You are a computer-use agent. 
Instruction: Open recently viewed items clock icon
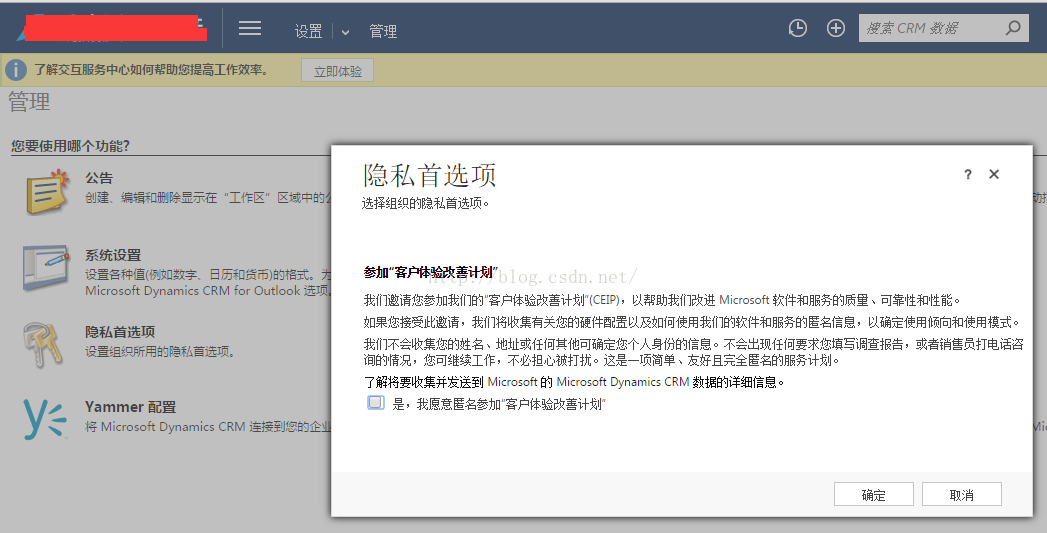click(x=797, y=28)
